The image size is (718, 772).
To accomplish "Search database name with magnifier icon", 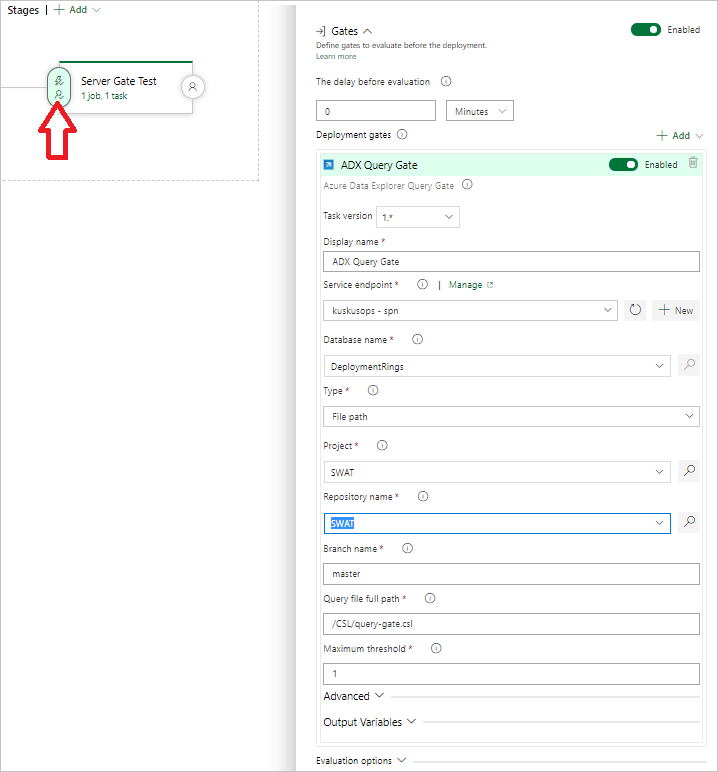I will 688,366.
